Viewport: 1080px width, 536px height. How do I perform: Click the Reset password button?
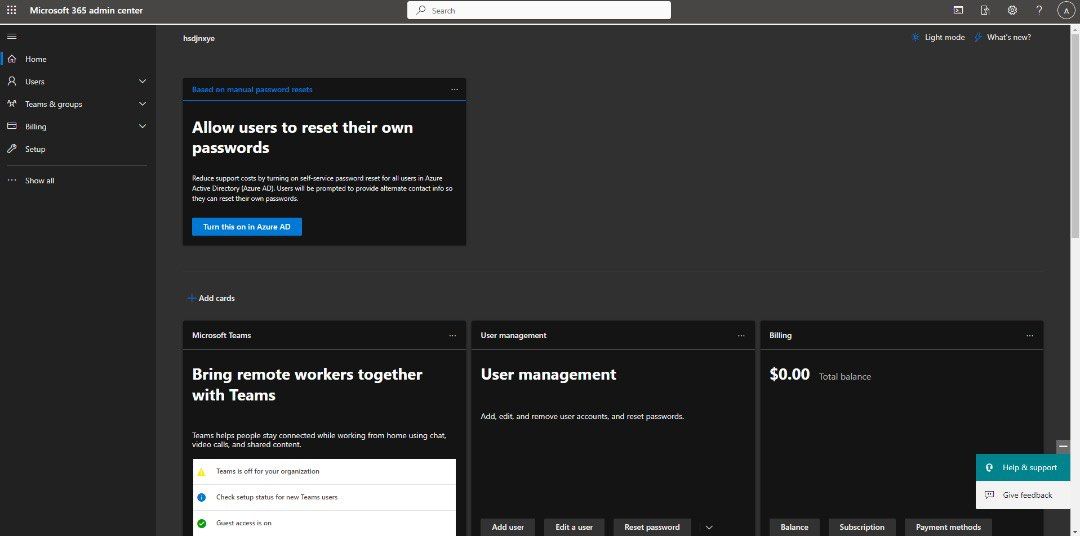click(652, 527)
